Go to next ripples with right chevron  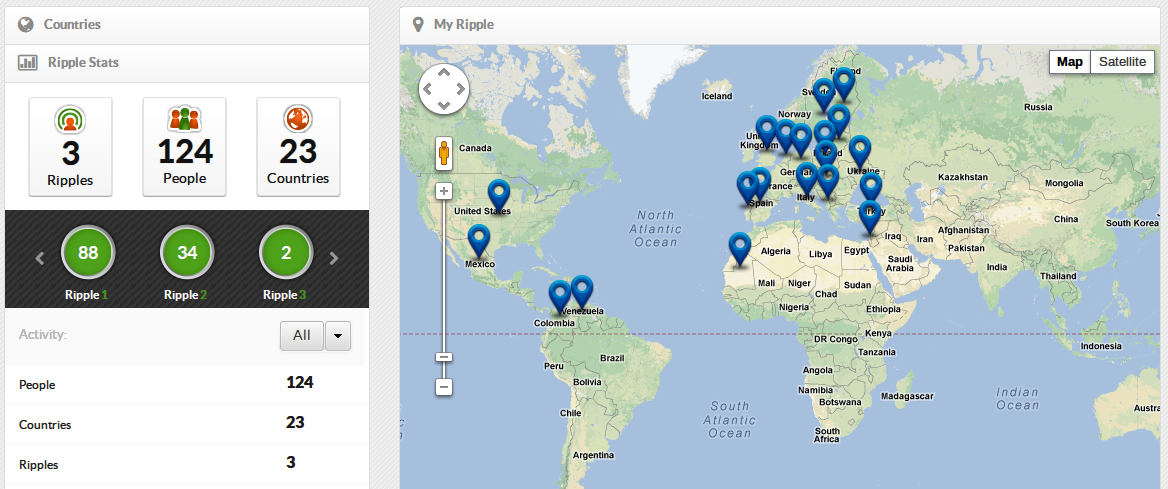pos(334,259)
